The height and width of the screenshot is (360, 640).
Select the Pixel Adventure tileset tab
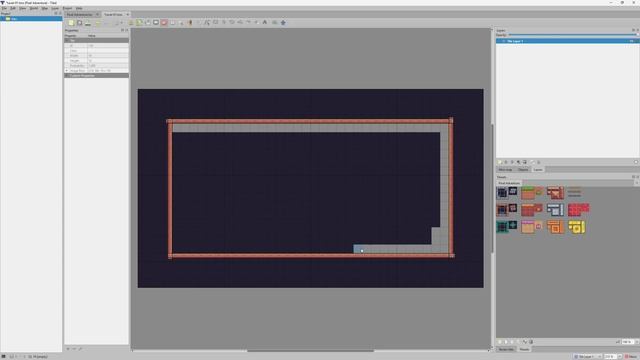coord(509,183)
